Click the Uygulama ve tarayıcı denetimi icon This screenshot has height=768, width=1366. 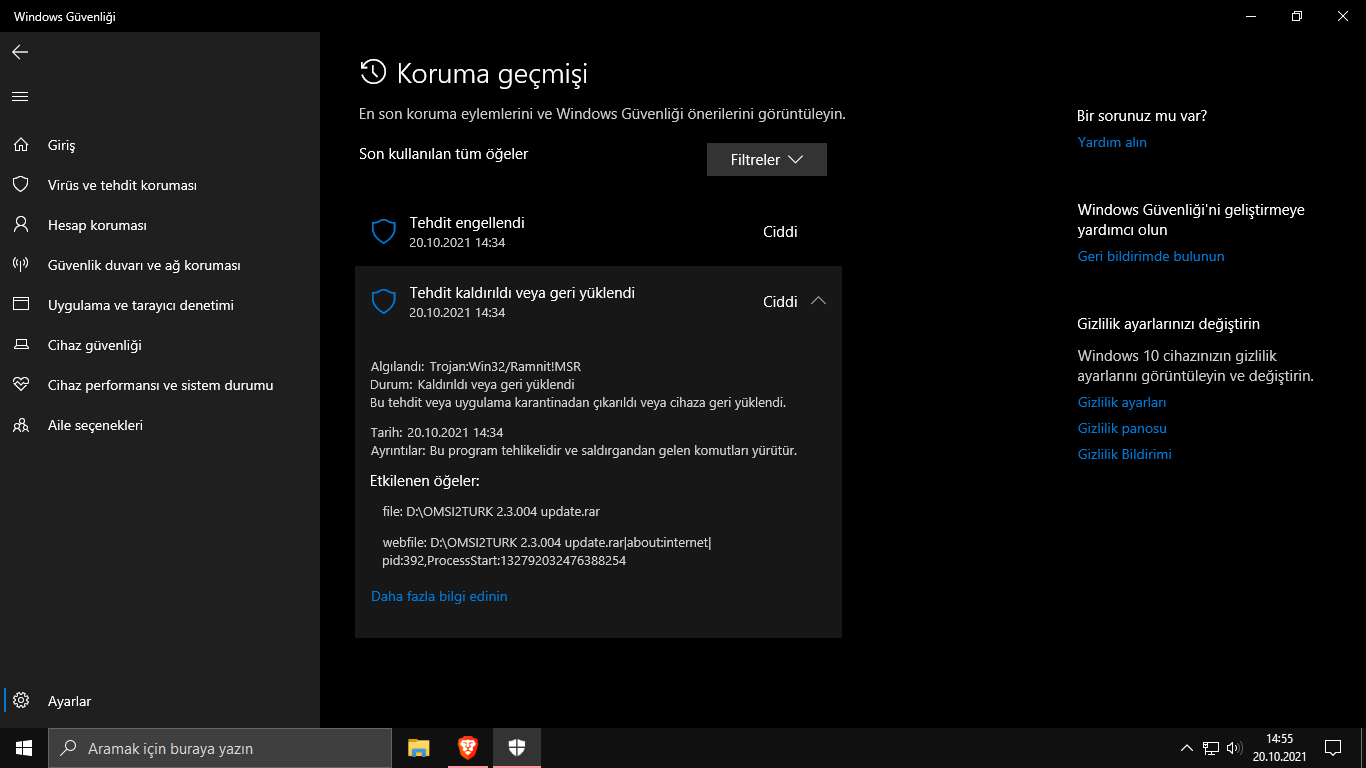pos(20,305)
